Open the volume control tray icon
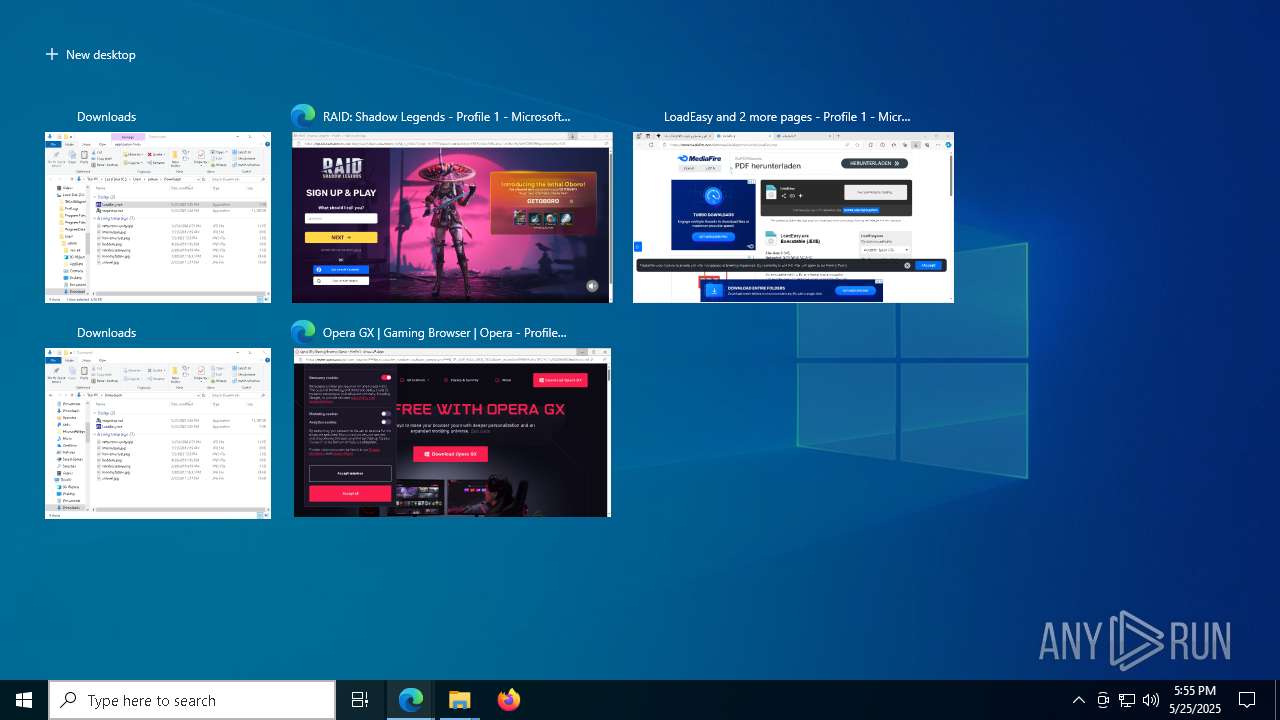 1151,700
